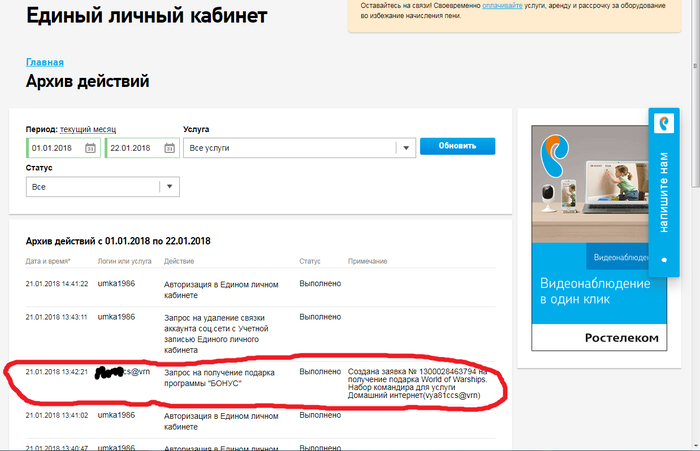700x451 pixels.
Task: Click the small dot icon below 'Напишите нам'
Action: coord(664,260)
